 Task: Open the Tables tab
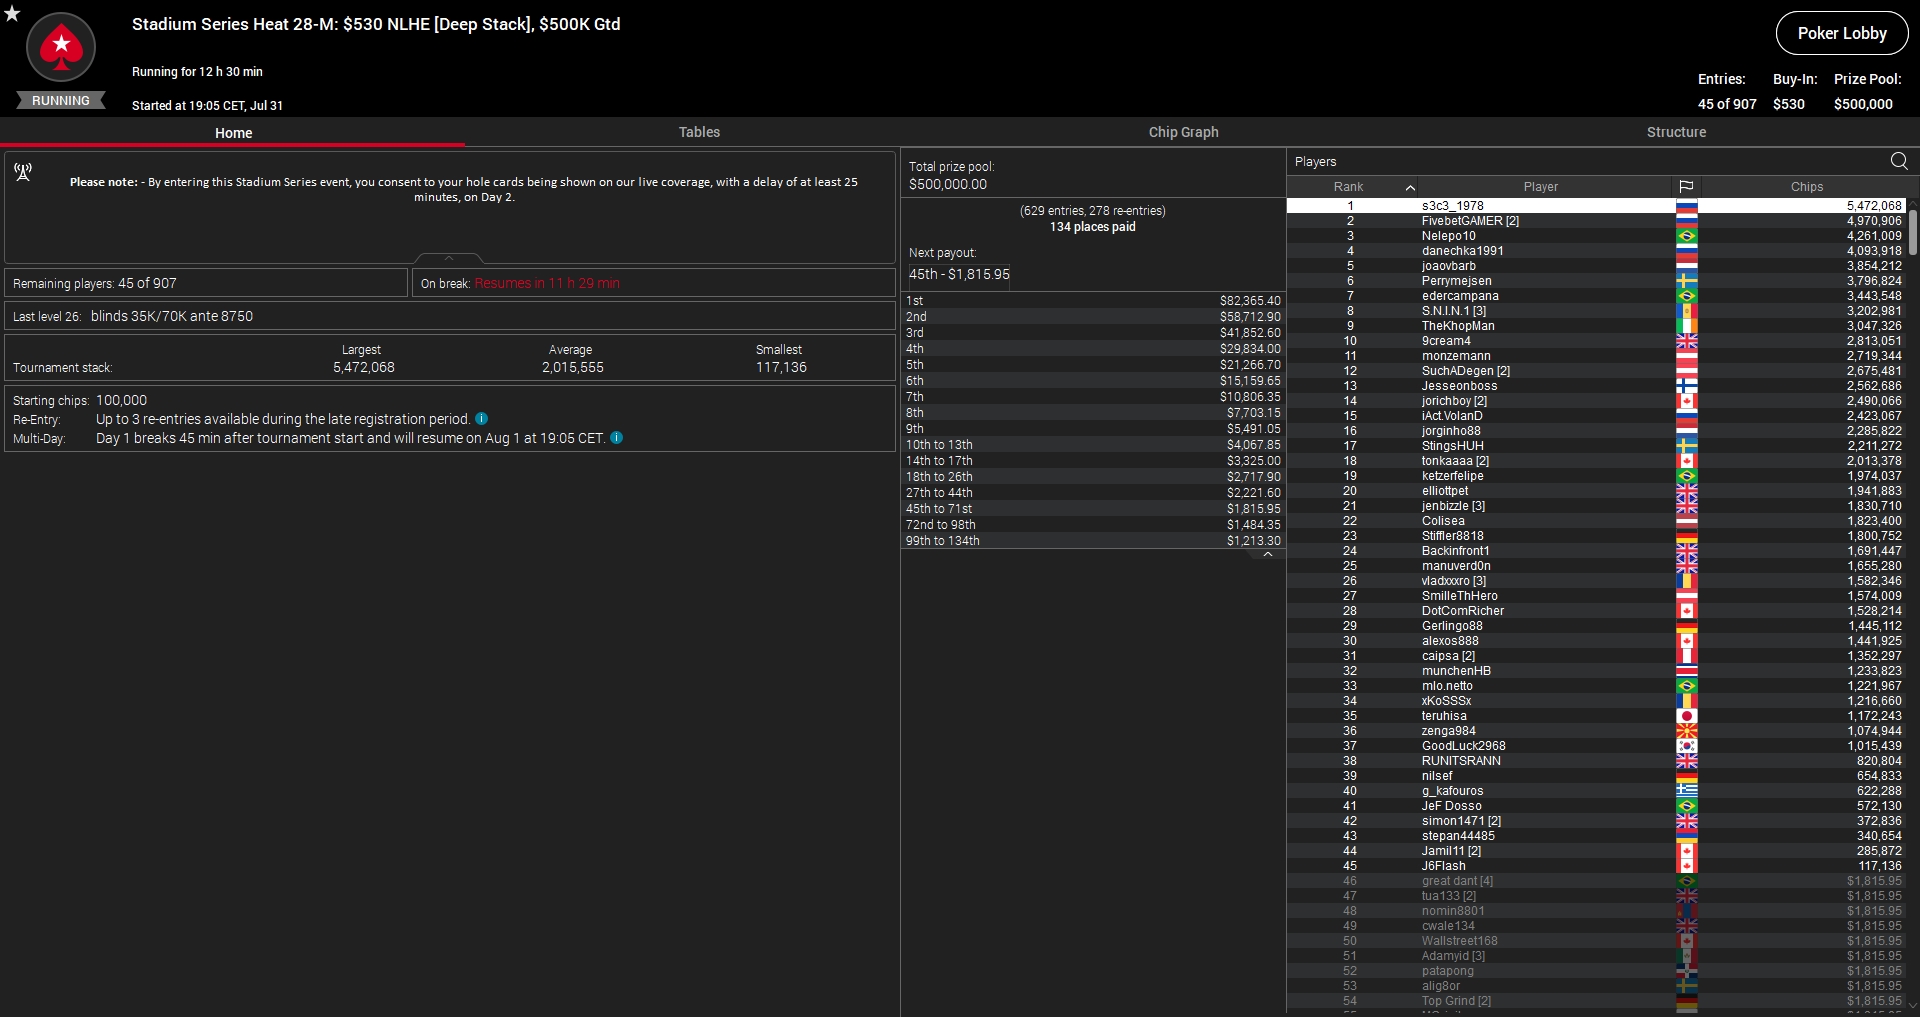click(699, 132)
